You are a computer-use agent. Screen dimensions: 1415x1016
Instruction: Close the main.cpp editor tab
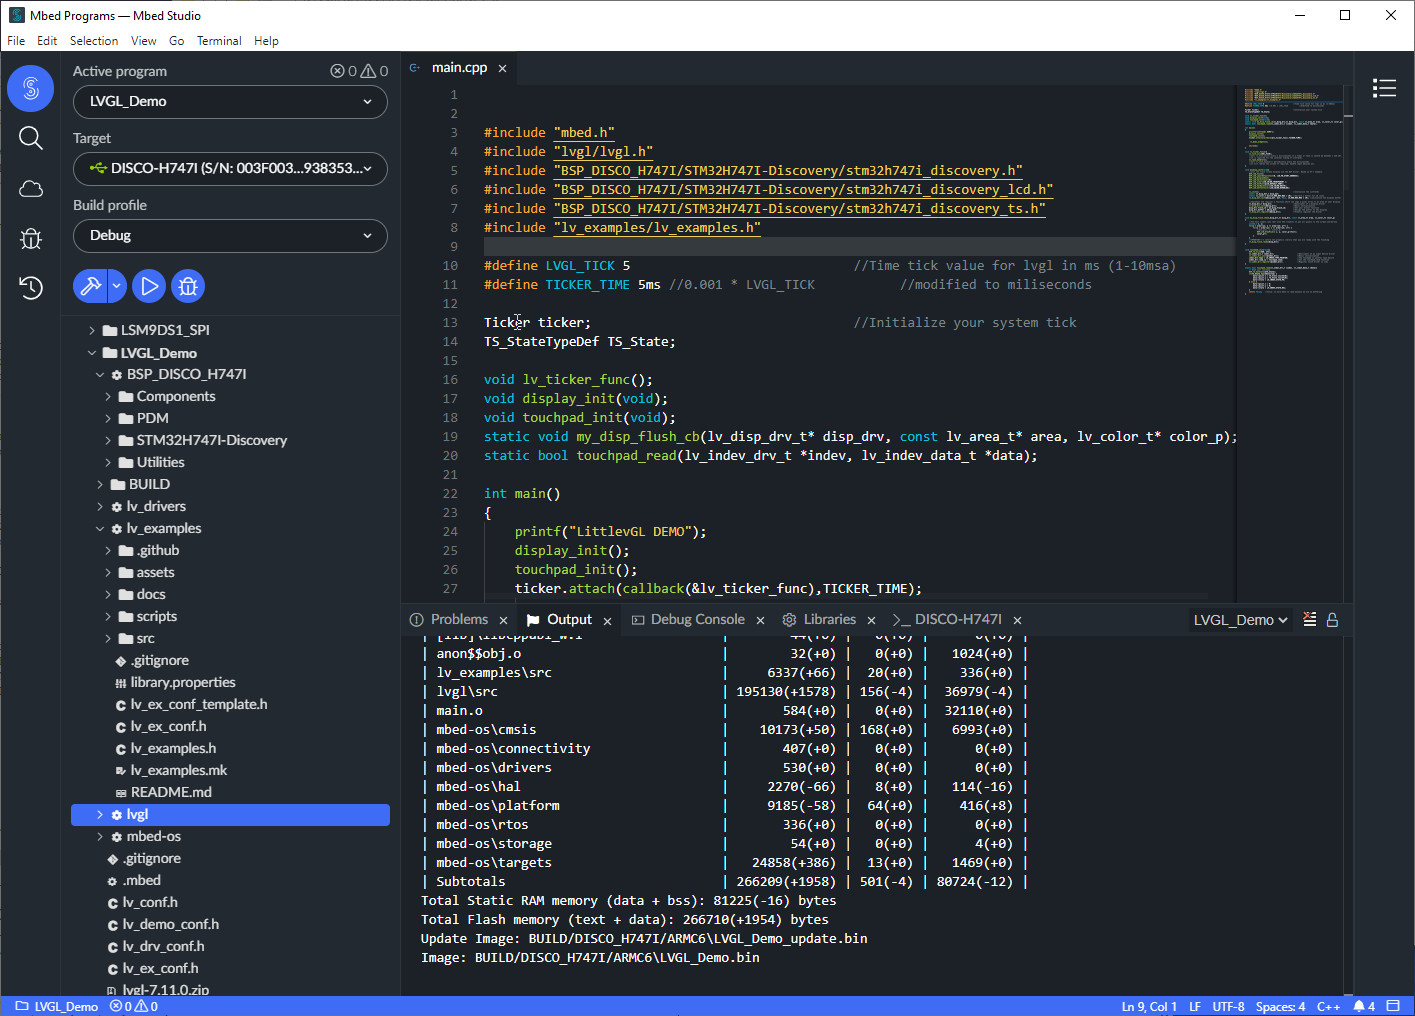point(502,68)
